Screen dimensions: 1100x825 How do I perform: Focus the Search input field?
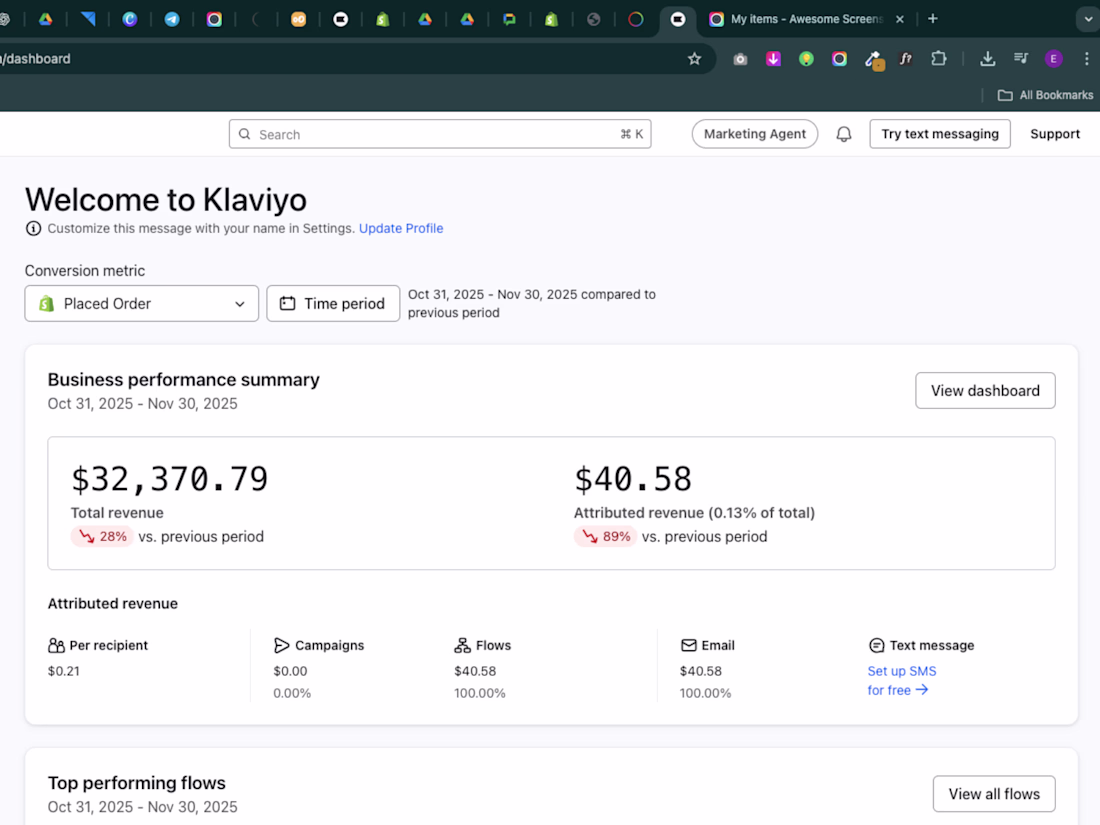[440, 134]
